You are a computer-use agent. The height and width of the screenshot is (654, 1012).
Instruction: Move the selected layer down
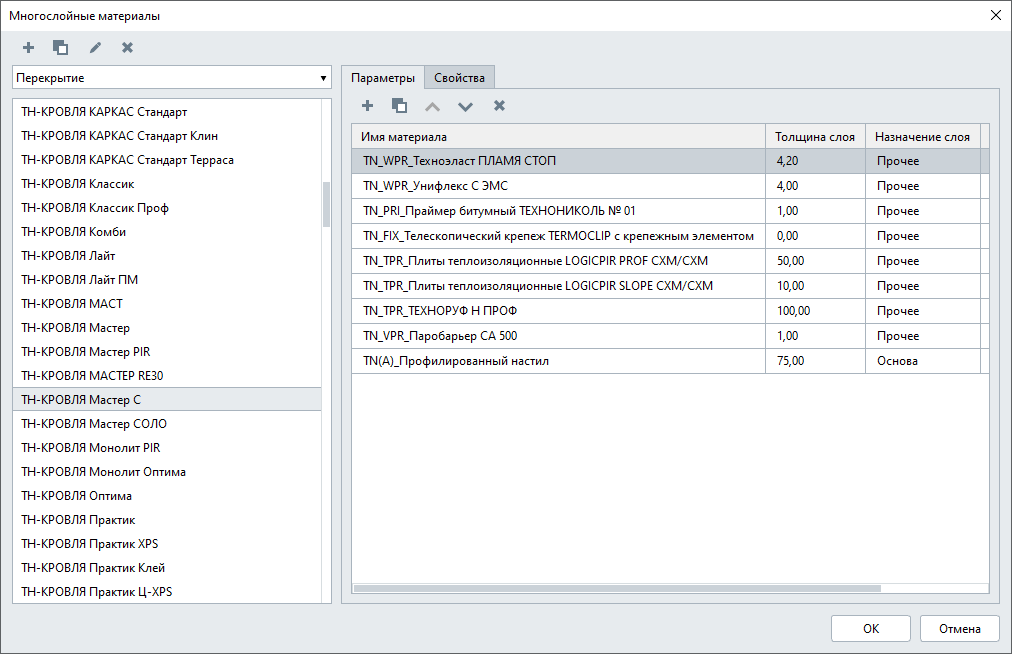[465, 106]
